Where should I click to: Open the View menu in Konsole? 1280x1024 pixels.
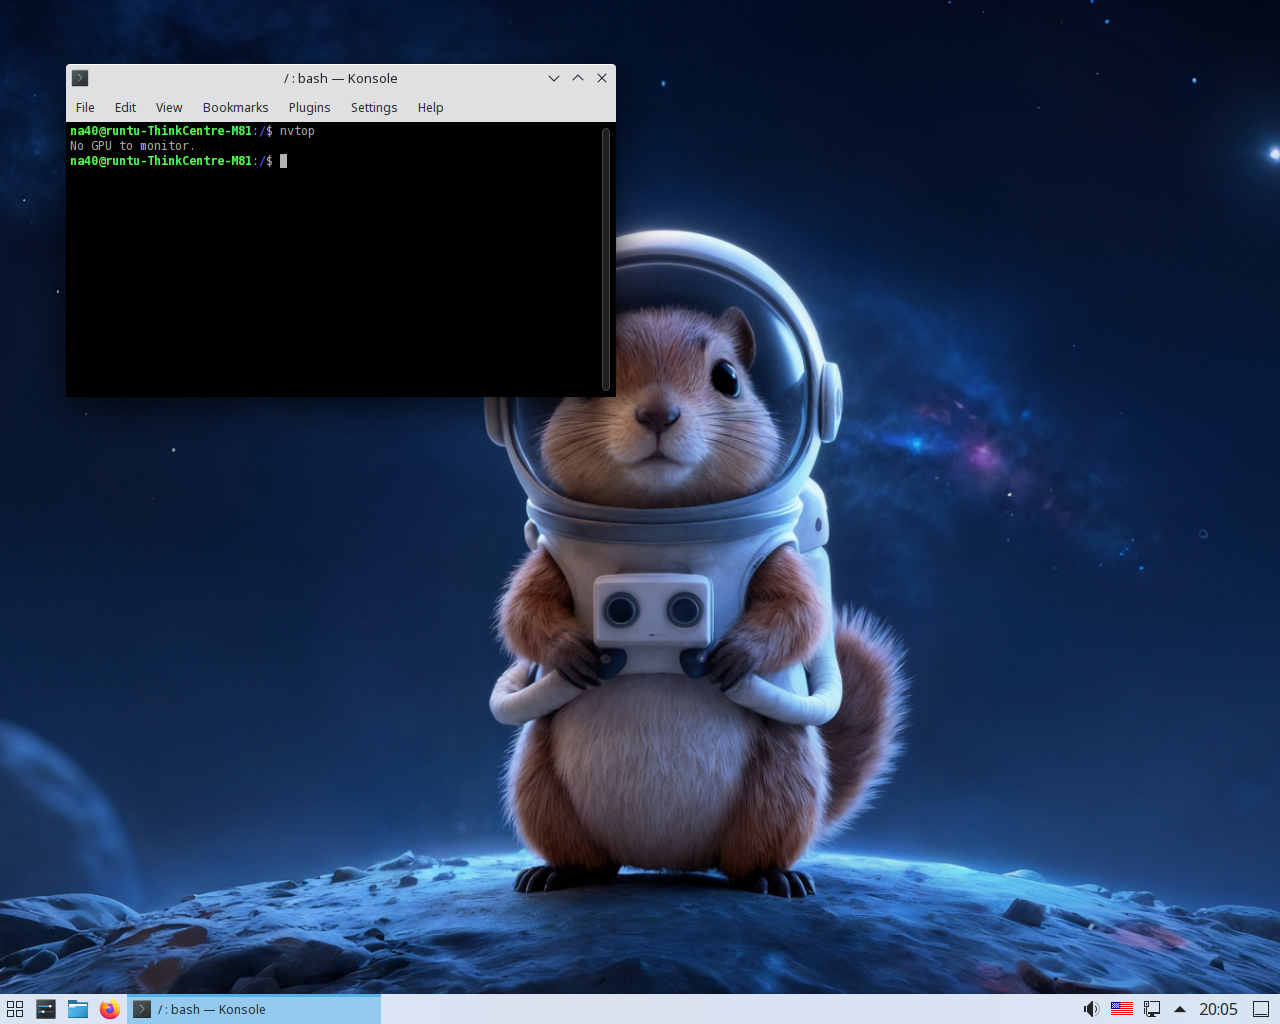coord(169,107)
